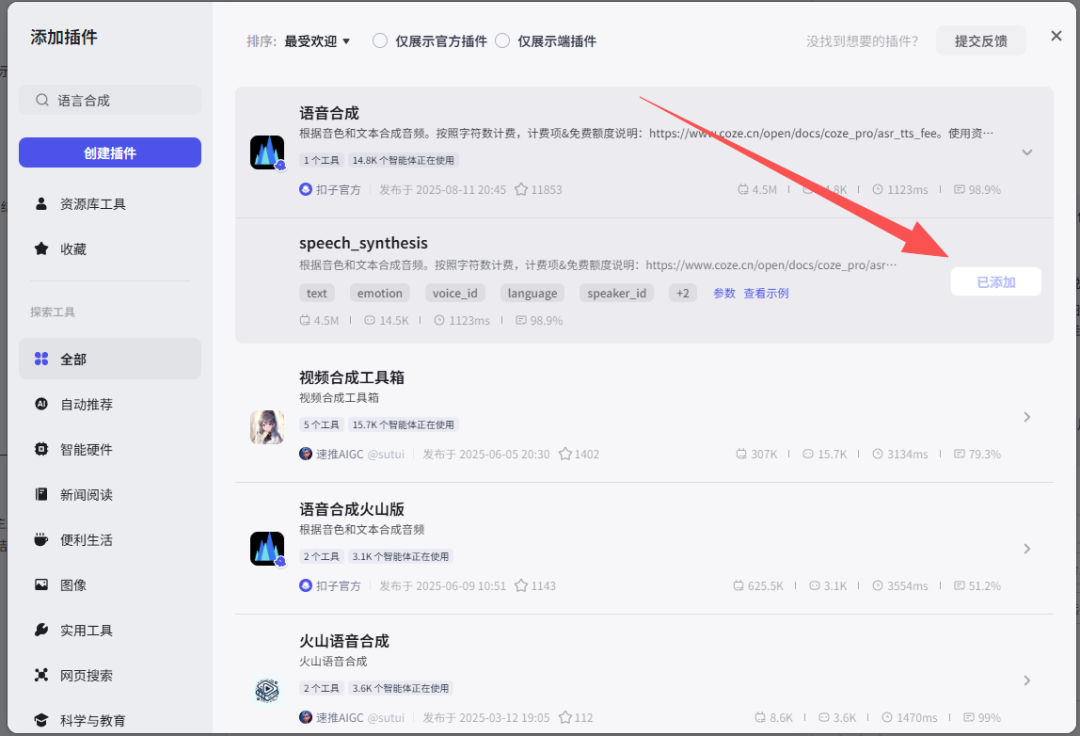Click the 自动推荐 AI icon
1080x736 pixels.
point(41,404)
